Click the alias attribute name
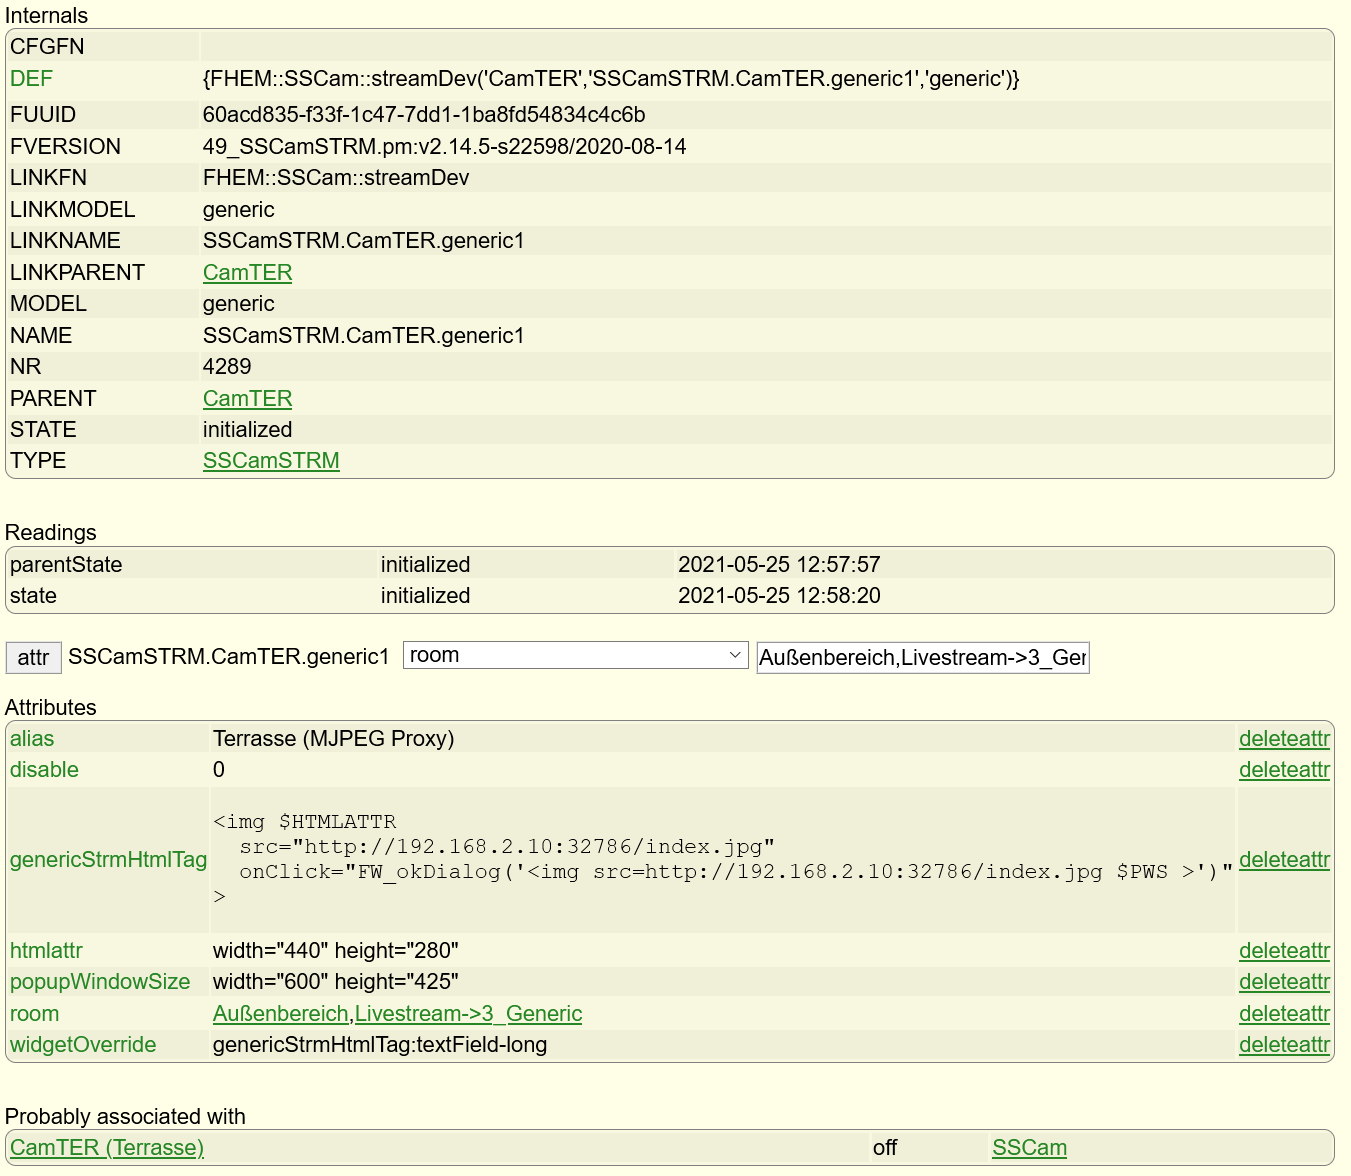This screenshot has height=1176, width=1351. tap(32, 739)
